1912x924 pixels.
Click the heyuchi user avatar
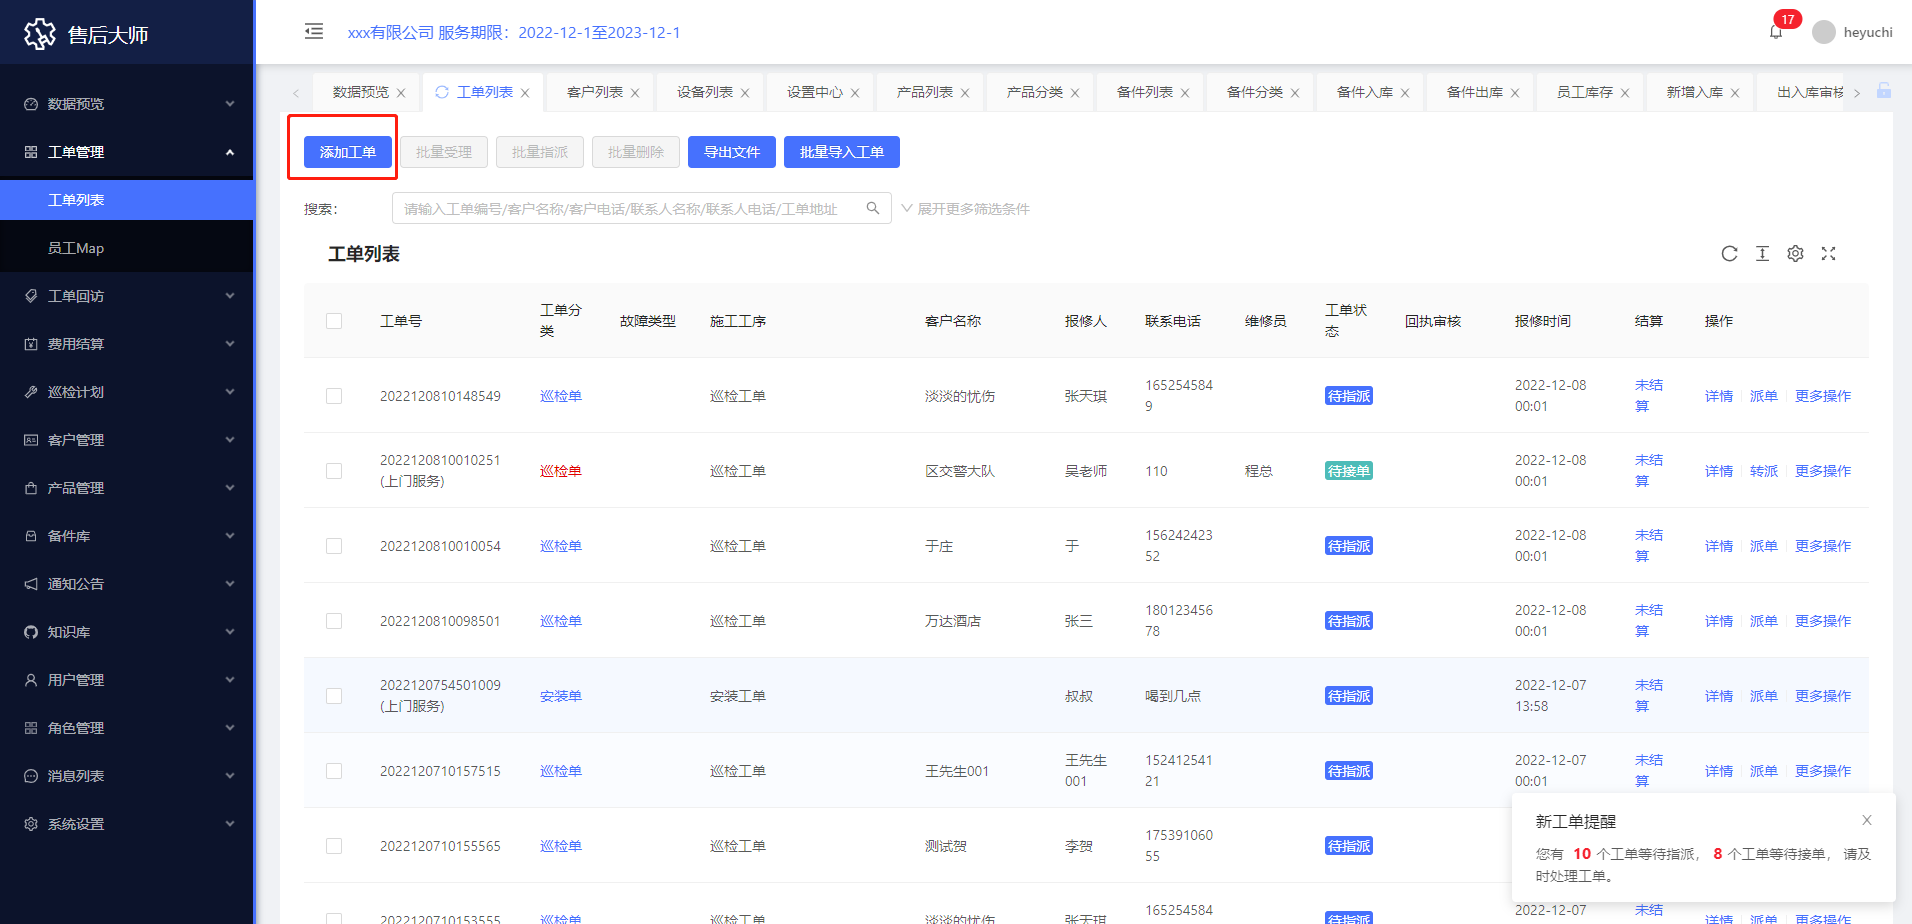(x=1824, y=32)
